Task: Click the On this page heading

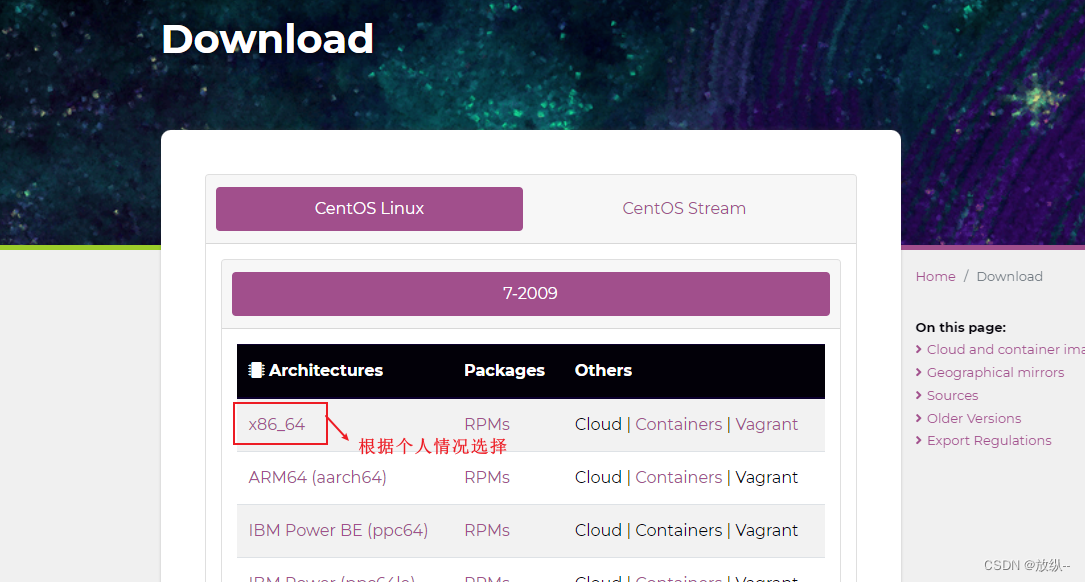Action: 960,327
